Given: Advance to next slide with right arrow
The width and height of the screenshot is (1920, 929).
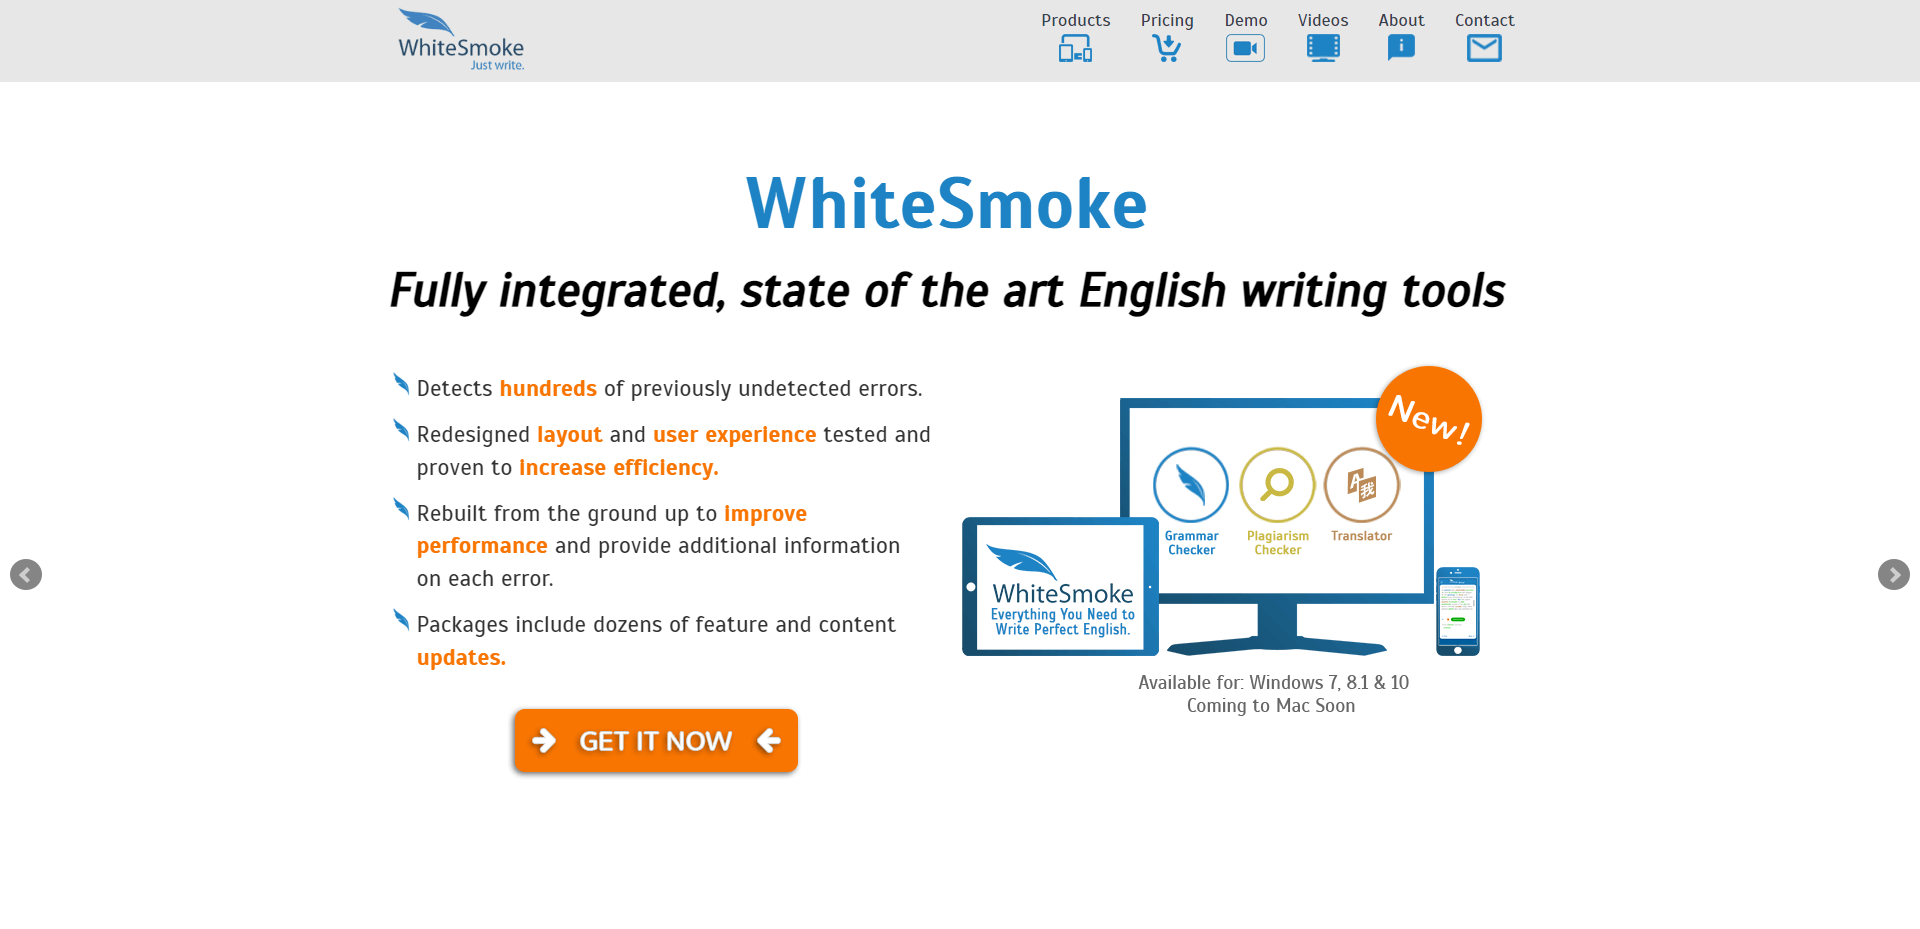Looking at the screenshot, I should pos(1894,574).
